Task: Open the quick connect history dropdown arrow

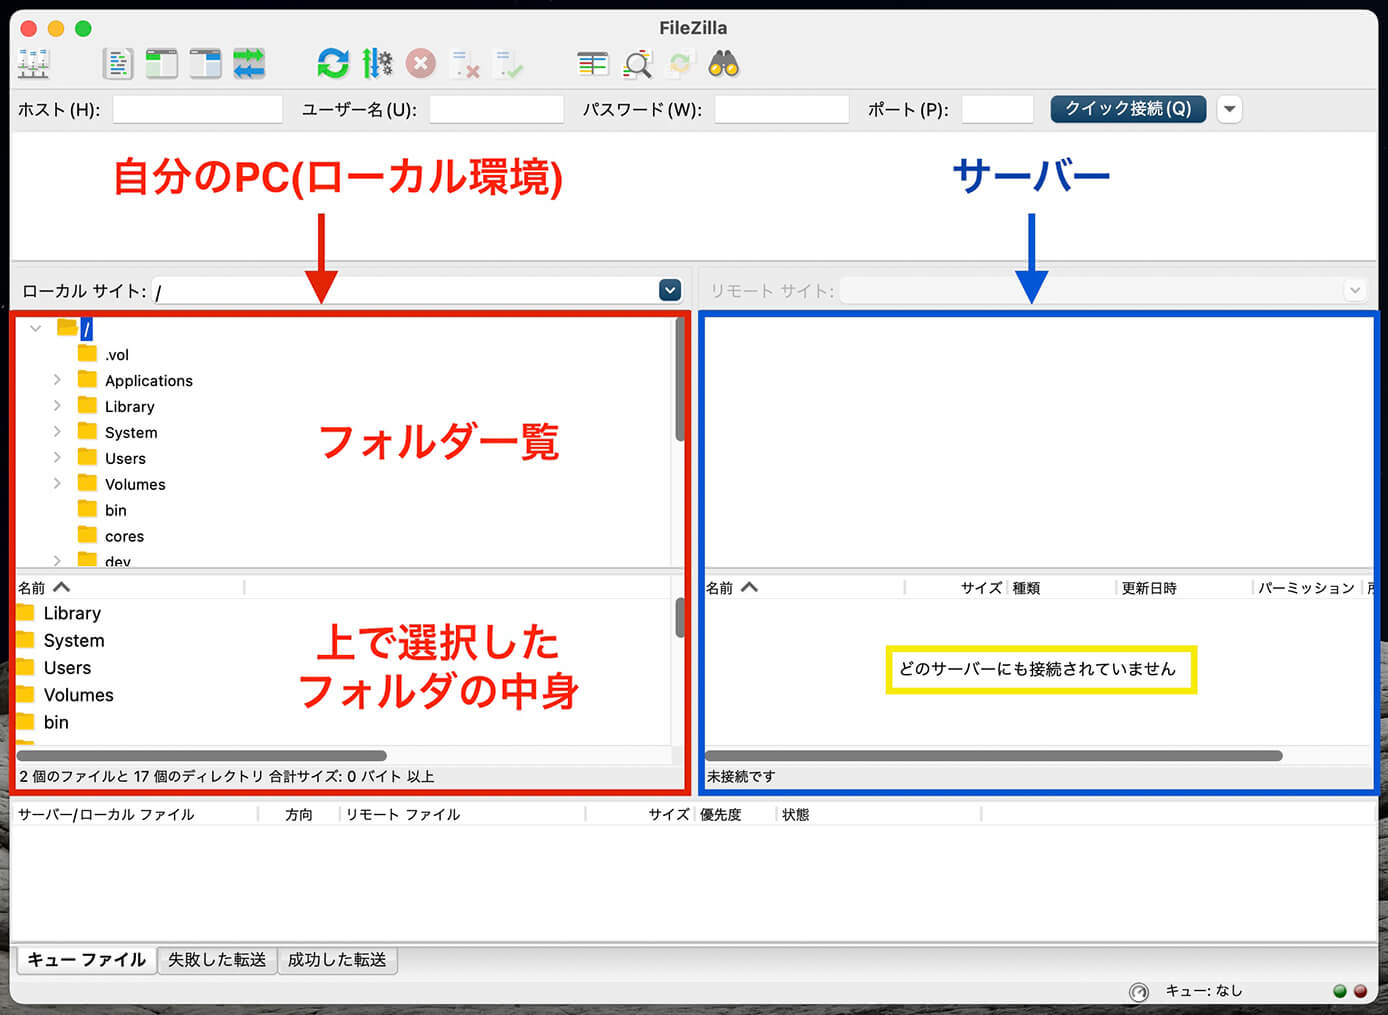Action: coord(1230,109)
